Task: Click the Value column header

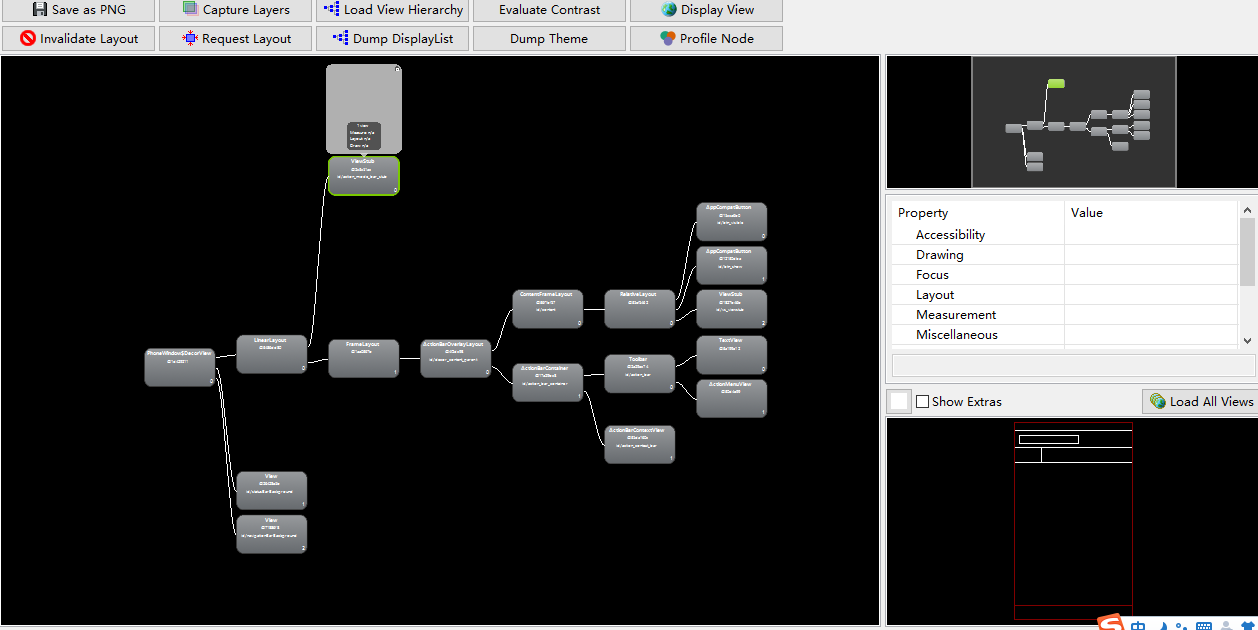Action: [1151, 213]
